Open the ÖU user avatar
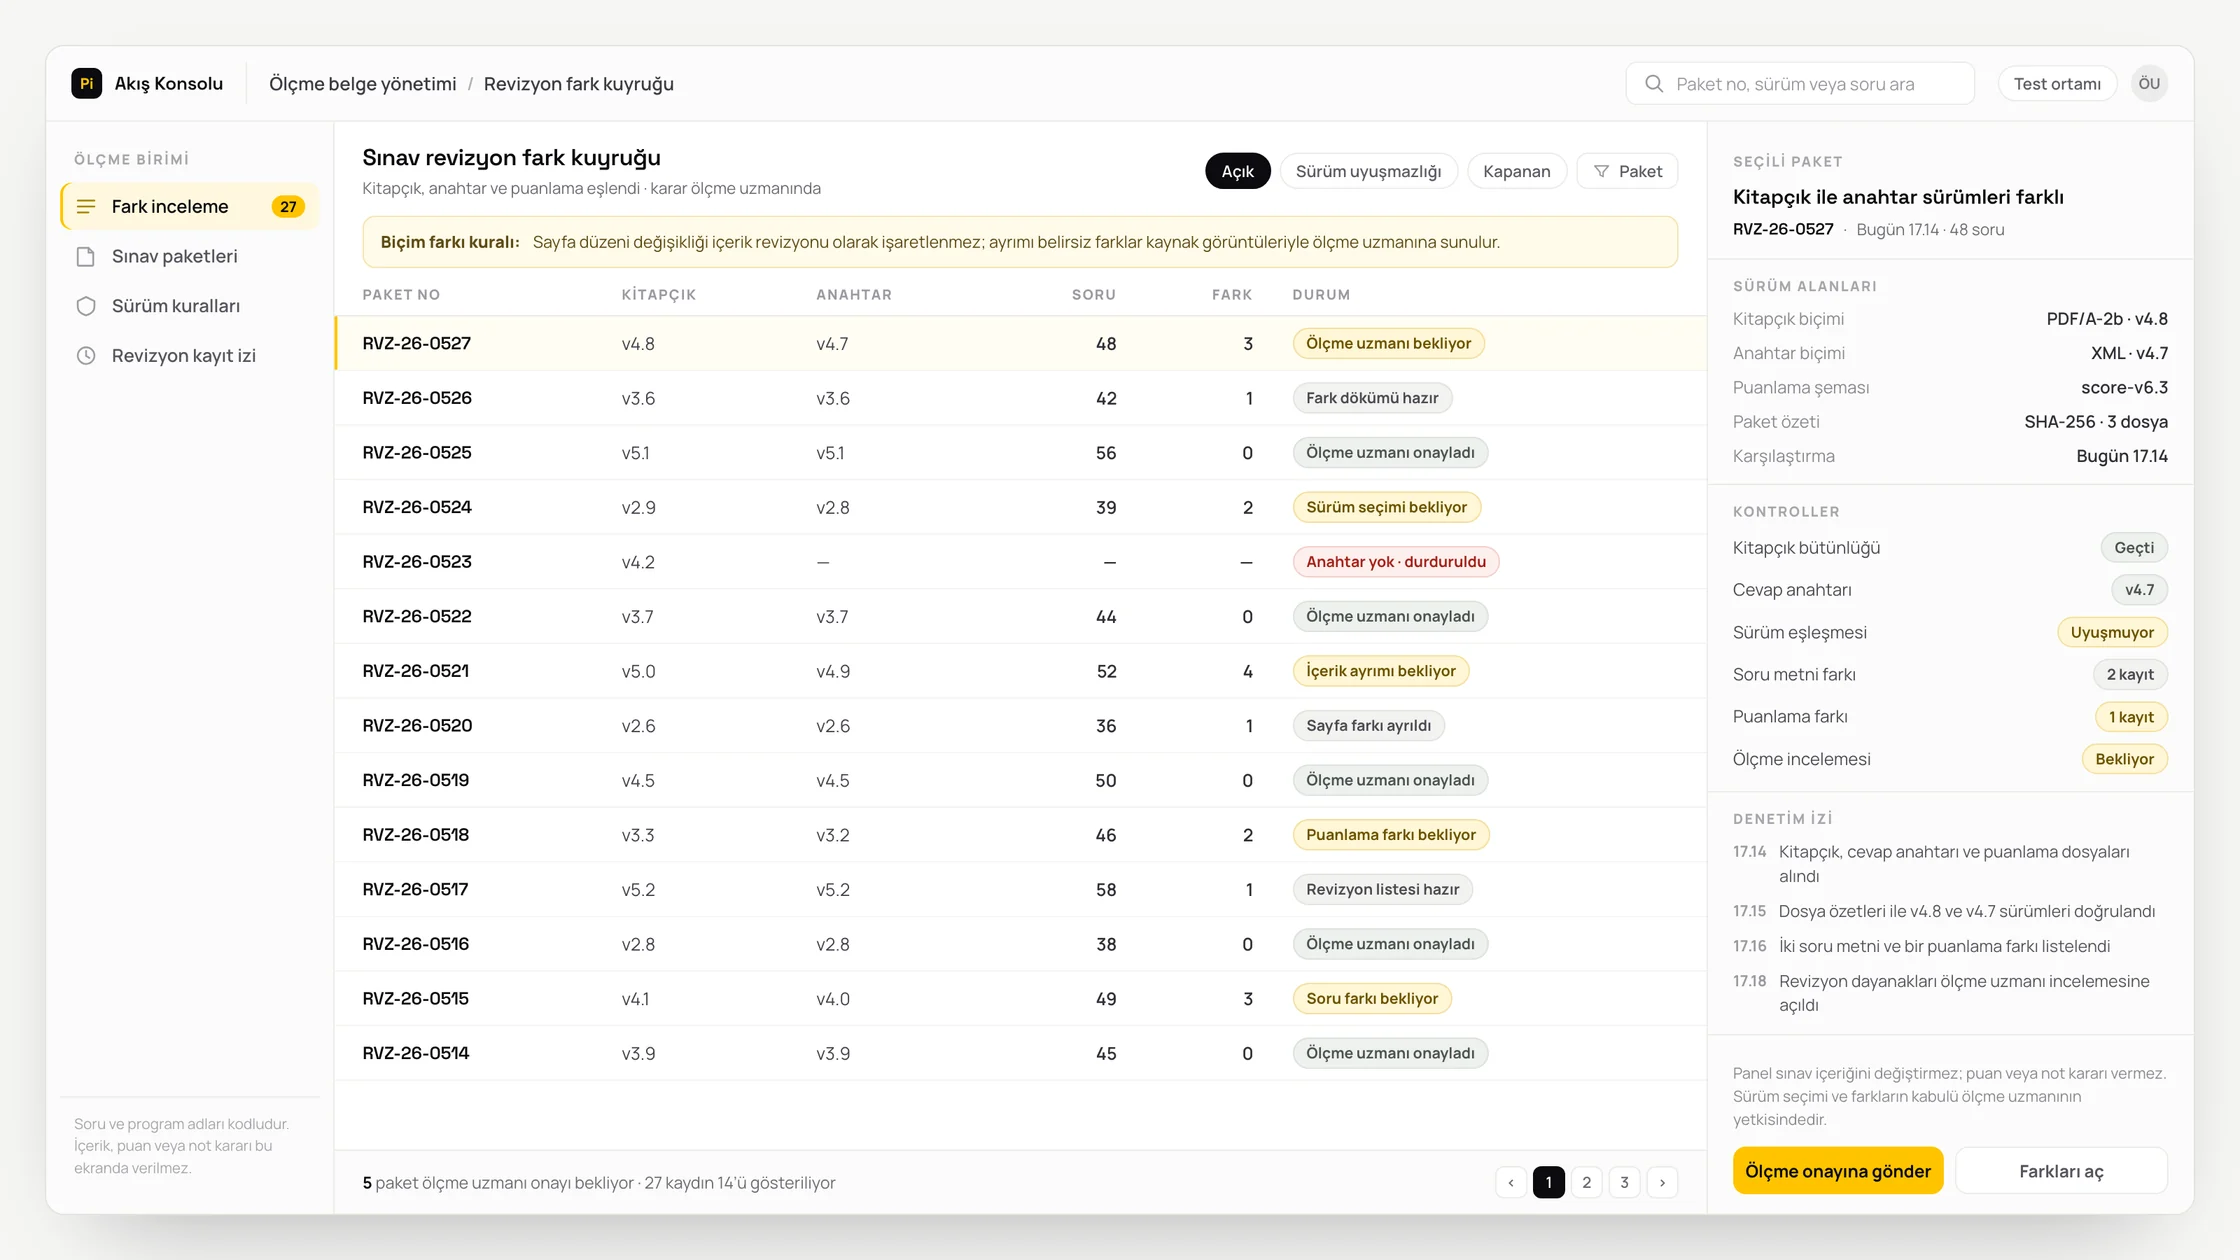The width and height of the screenshot is (2240, 1260). point(2149,84)
